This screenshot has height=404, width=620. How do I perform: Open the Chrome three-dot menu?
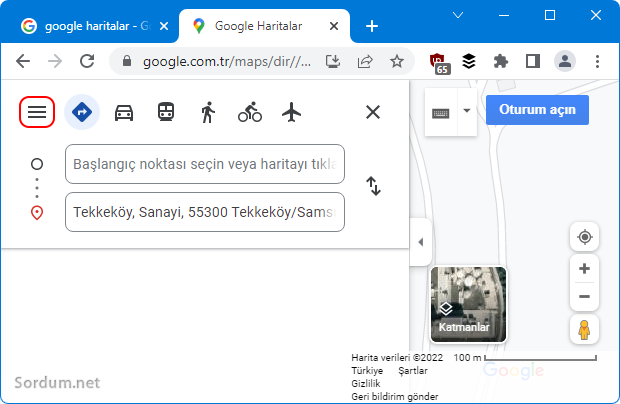597,61
